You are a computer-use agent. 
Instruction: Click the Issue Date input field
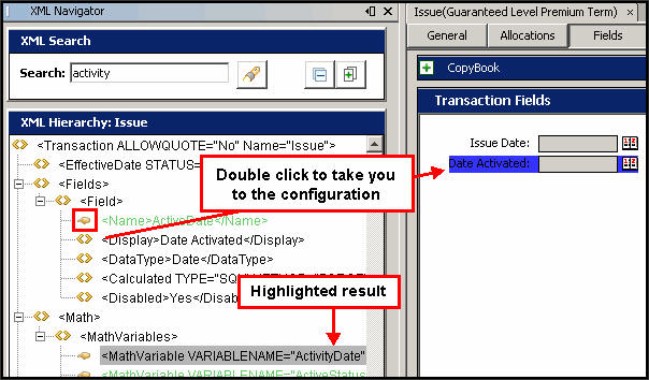click(577, 144)
